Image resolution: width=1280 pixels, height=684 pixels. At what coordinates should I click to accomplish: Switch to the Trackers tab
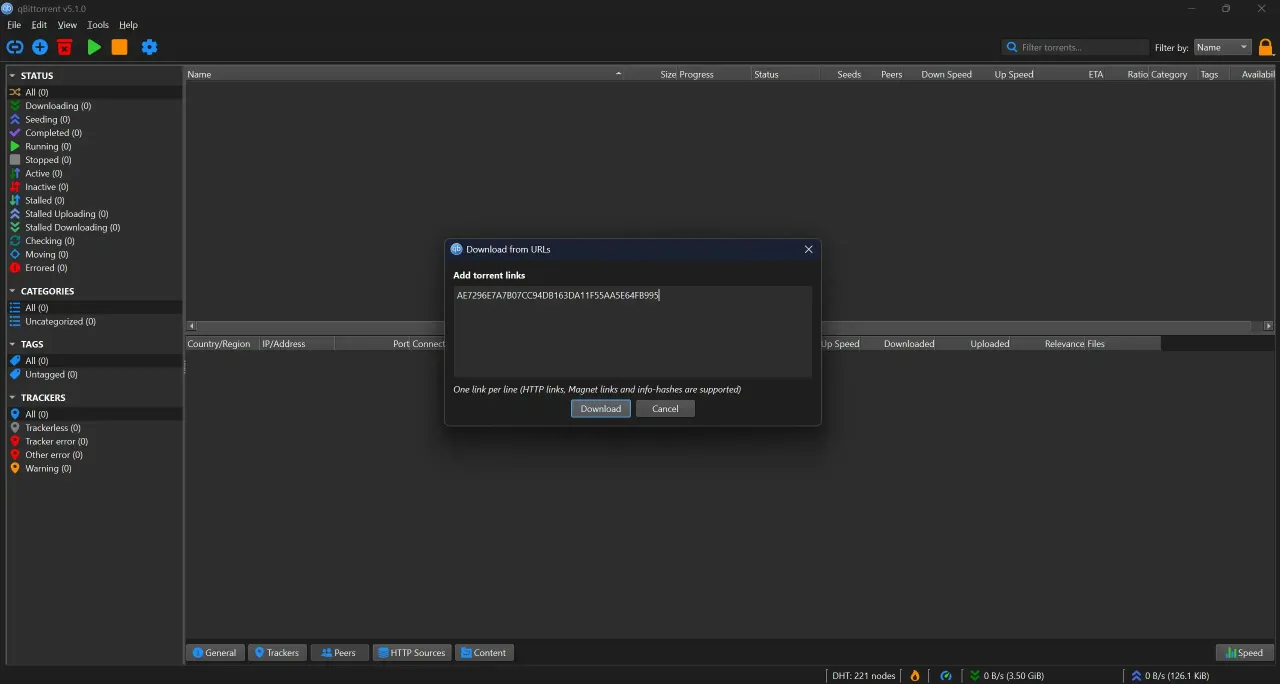277,653
